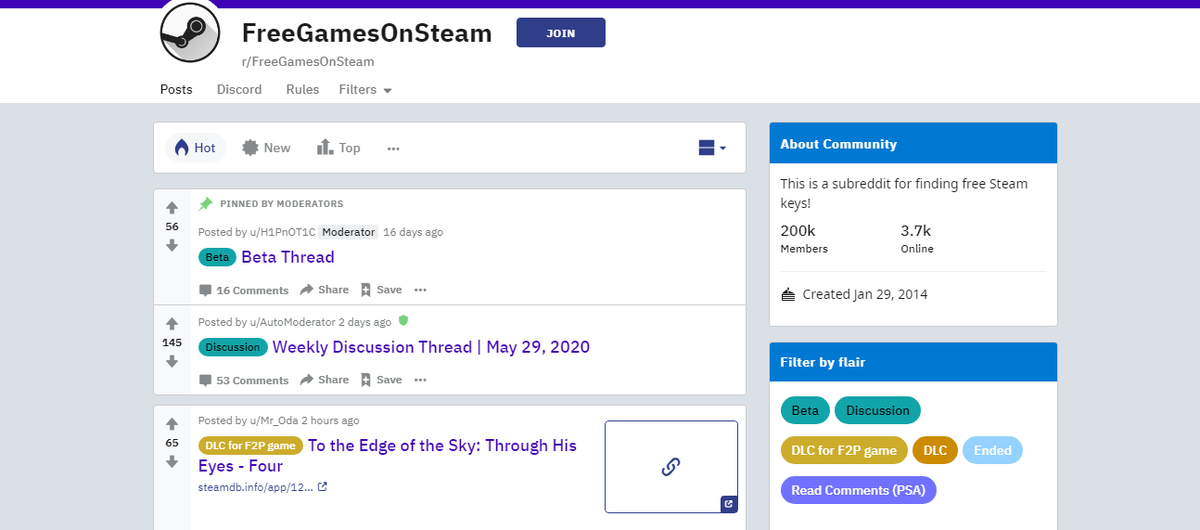Click the 200k Members count
The height and width of the screenshot is (530, 1200).
[804, 238]
